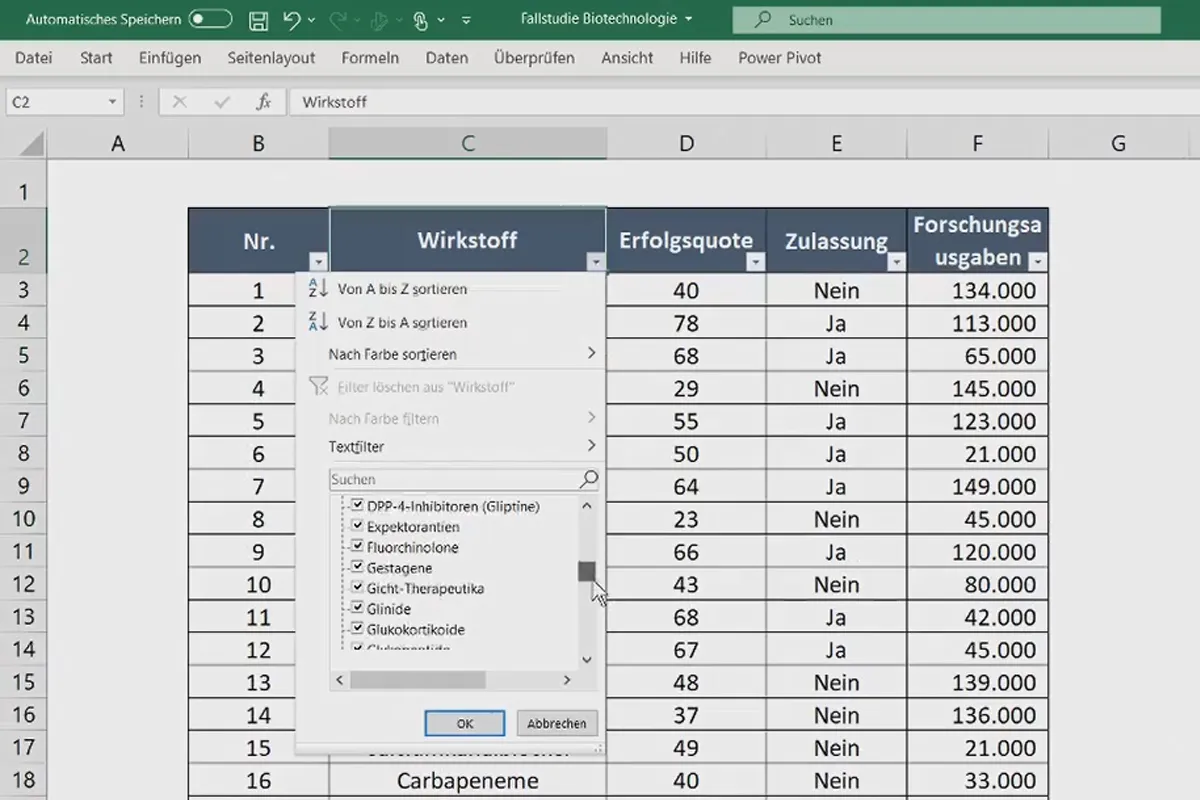
Task: Open the Wirkstoff column filter dropdown arrow
Action: click(x=596, y=262)
